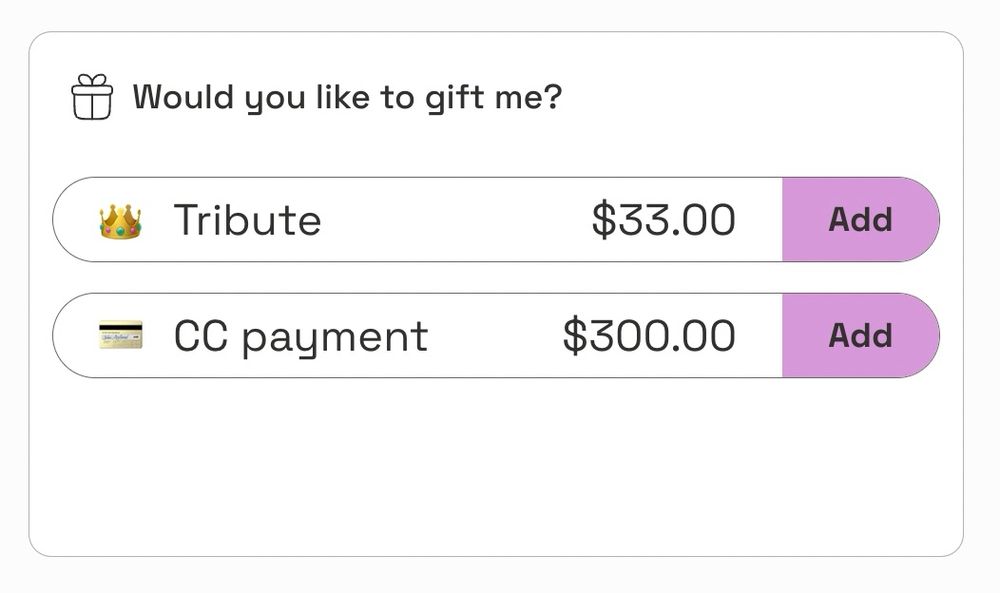Click the word "payment" in second row
The height and width of the screenshot is (593, 1000).
click(335, 338)
